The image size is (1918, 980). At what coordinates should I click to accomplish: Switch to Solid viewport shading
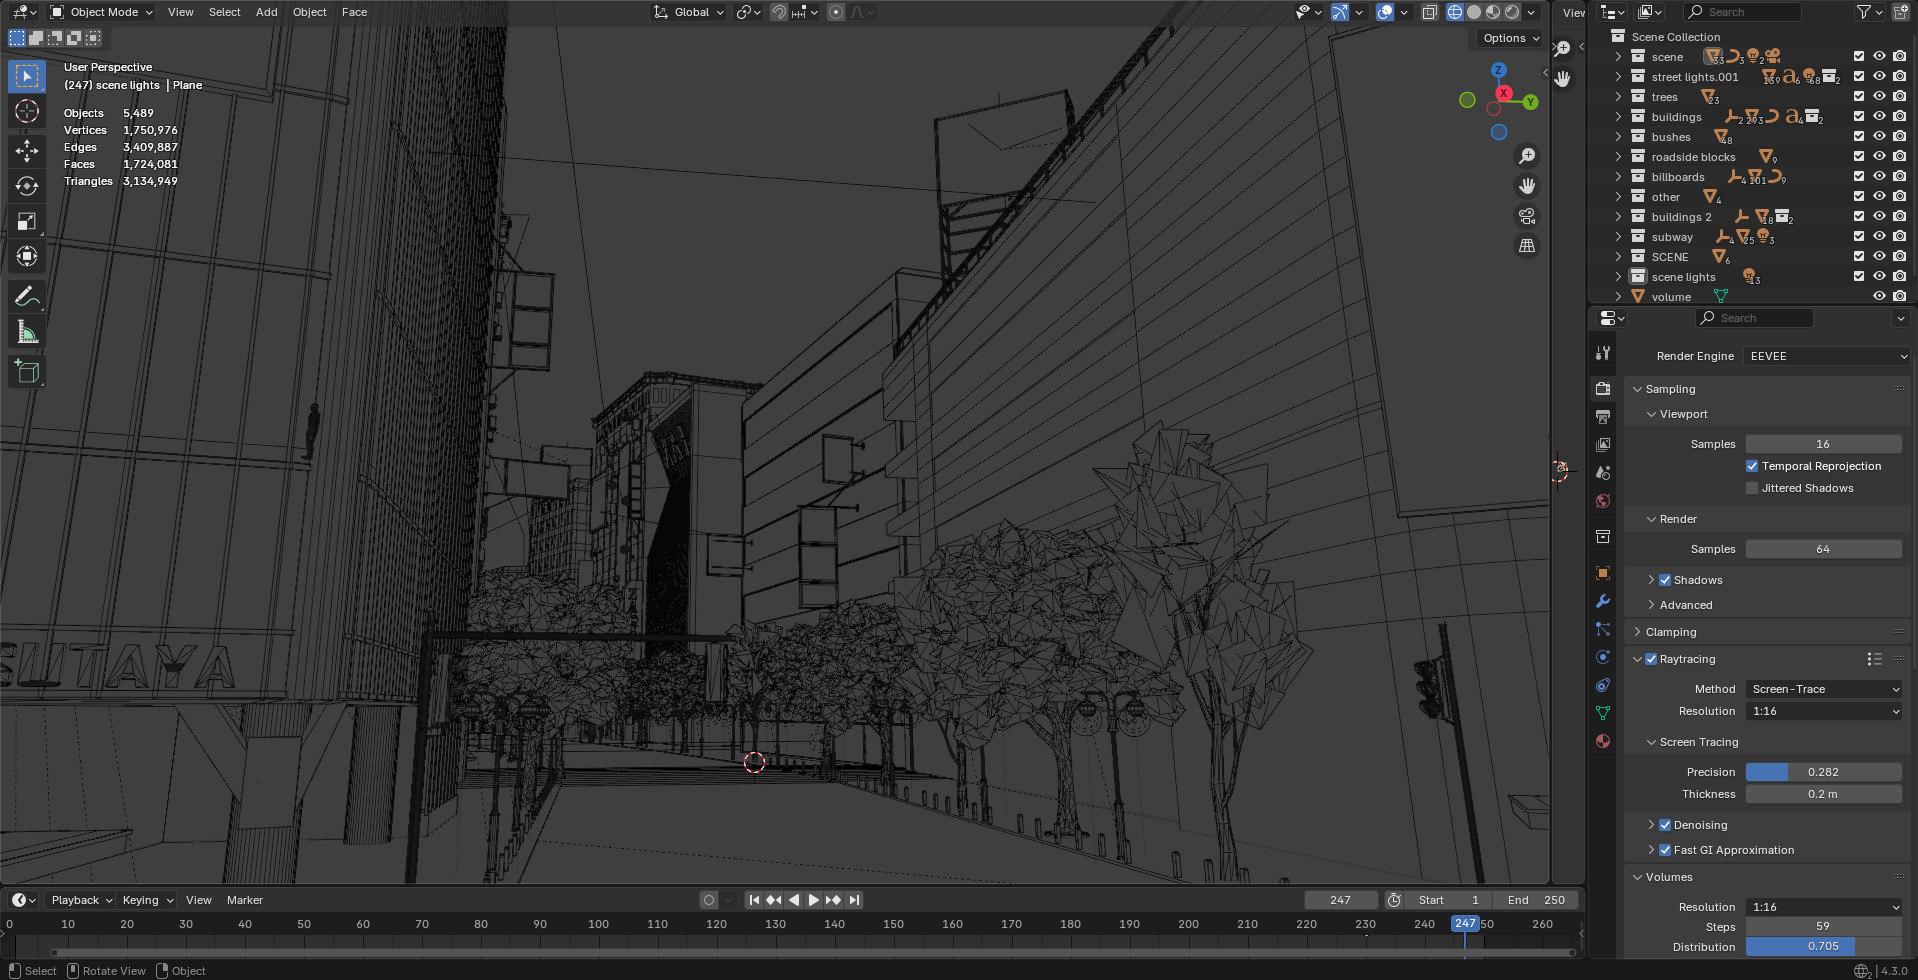tap(1474, 12)
